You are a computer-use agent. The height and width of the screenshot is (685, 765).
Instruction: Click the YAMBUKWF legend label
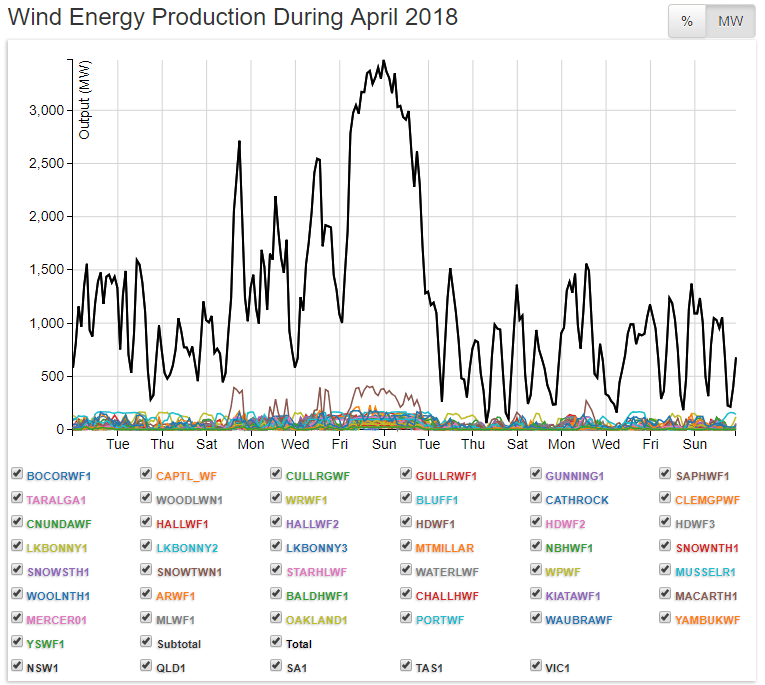tap(707, 620)
